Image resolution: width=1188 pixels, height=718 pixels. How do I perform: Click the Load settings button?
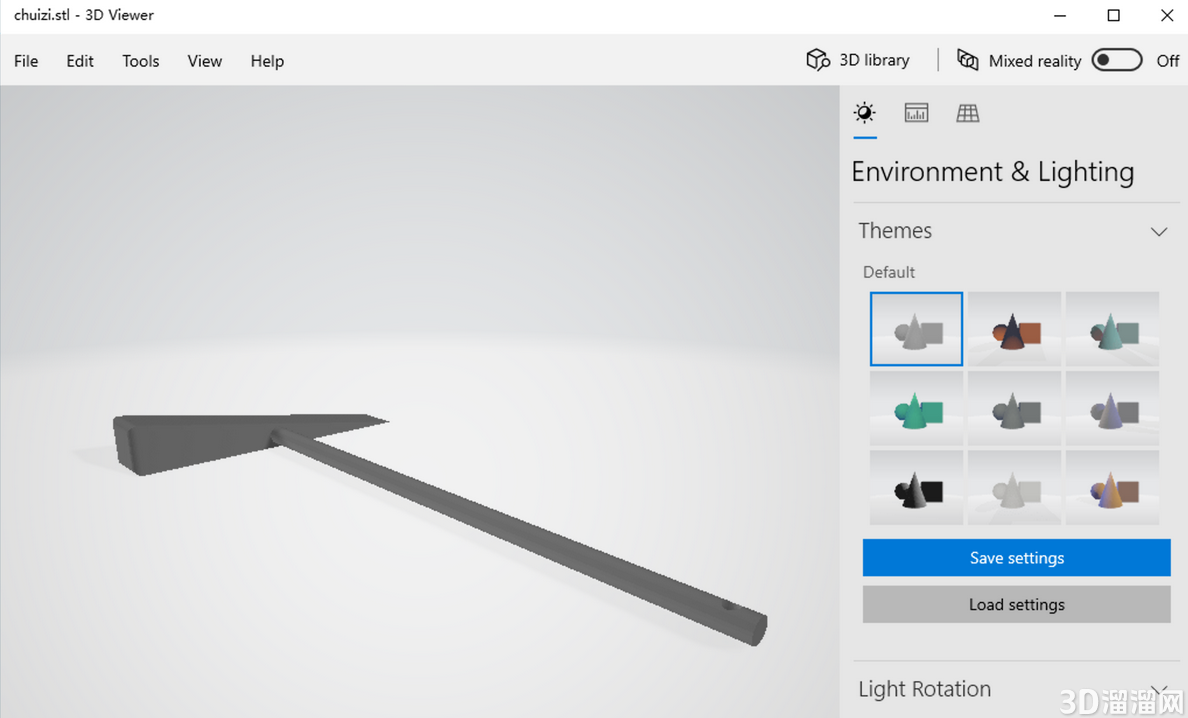pos(1016,605)
